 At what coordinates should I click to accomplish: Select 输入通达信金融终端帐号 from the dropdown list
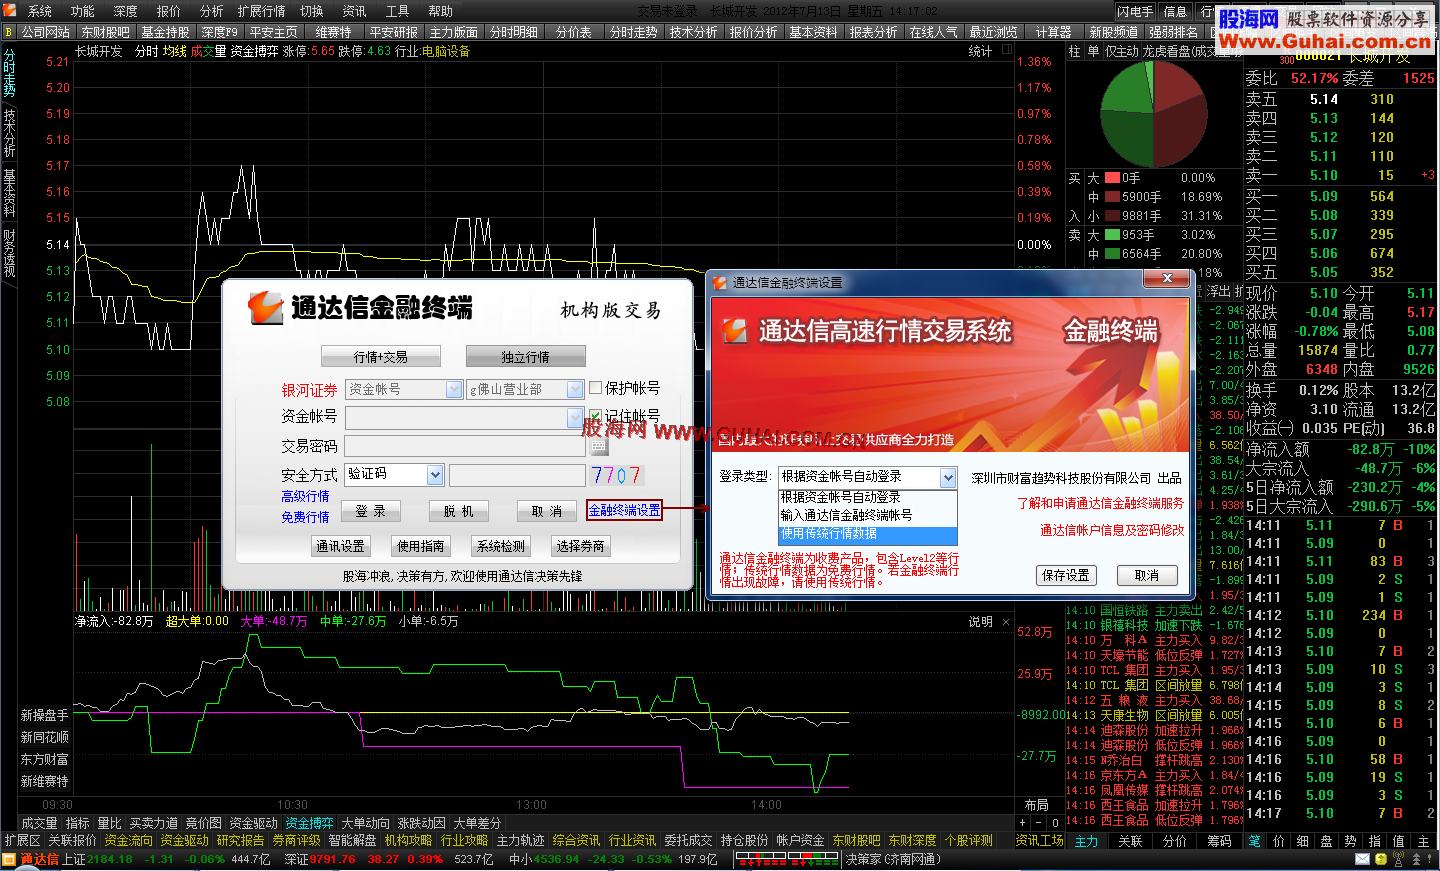[x=867, y=515]
